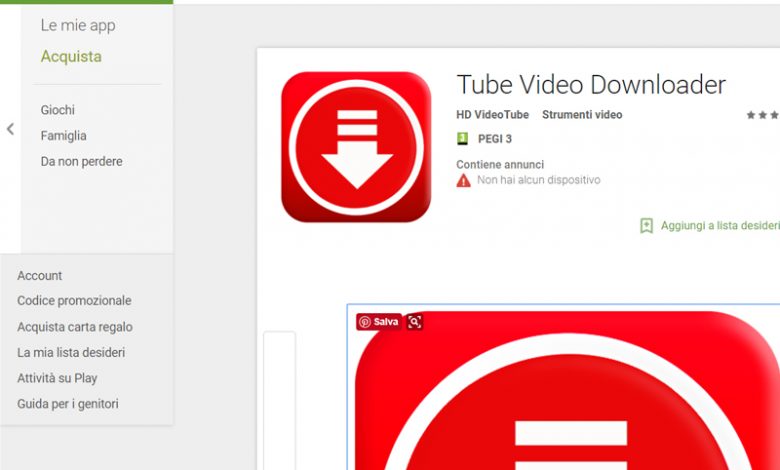Click the Pinterest Salva button
The height and width of the screenshot is (470, 780).
click(379, 322)
